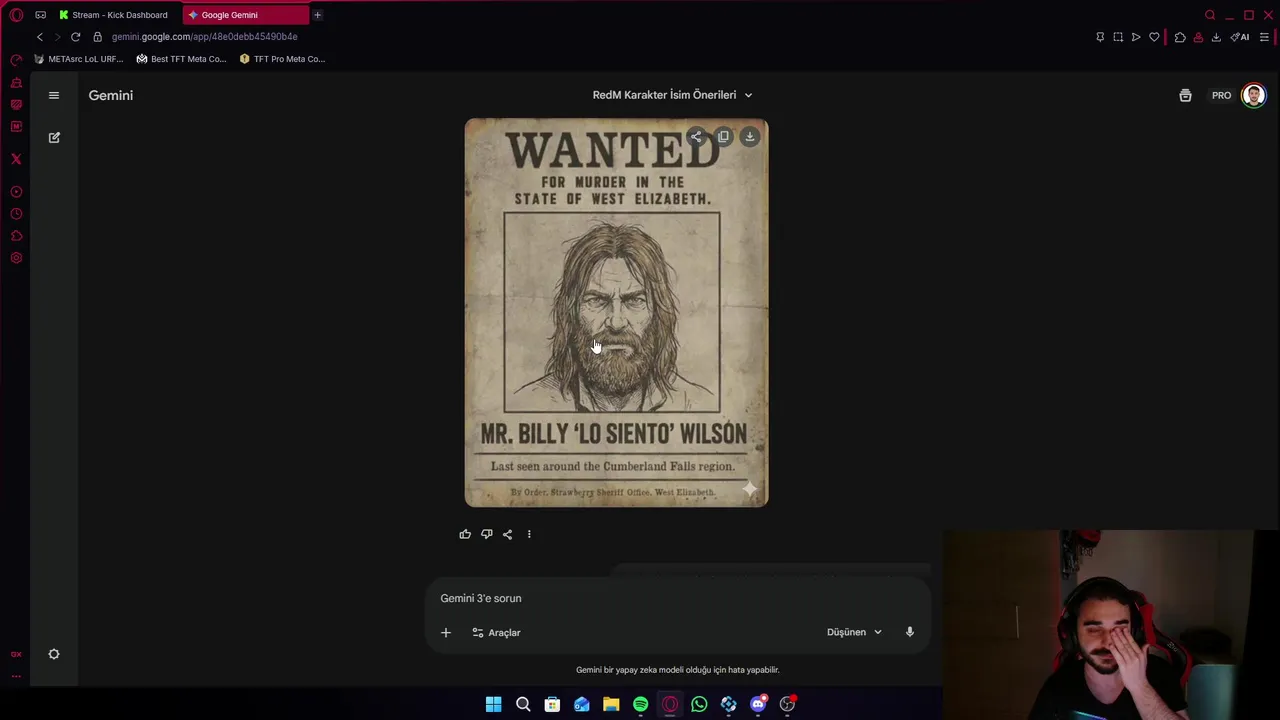This screenshot has height=720, width=1280.
Task: Give the response a thumbs up
Action: pos(465,534)
